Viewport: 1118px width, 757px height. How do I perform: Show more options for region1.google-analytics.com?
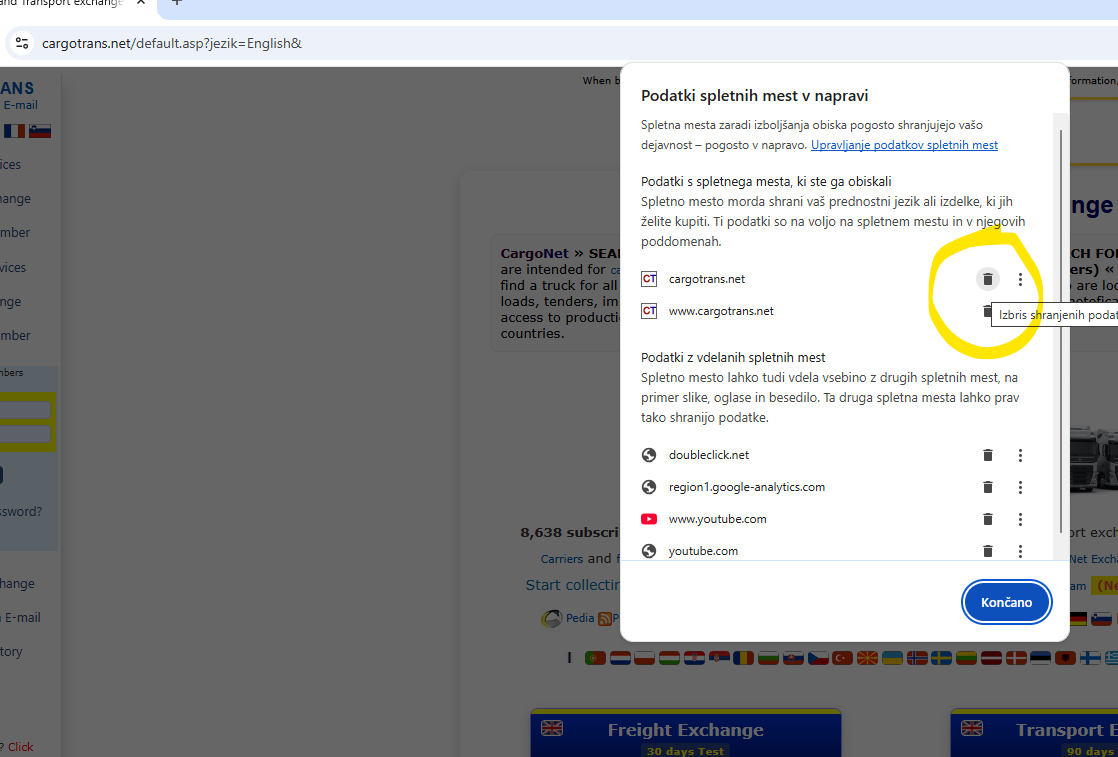point(1020,487)
